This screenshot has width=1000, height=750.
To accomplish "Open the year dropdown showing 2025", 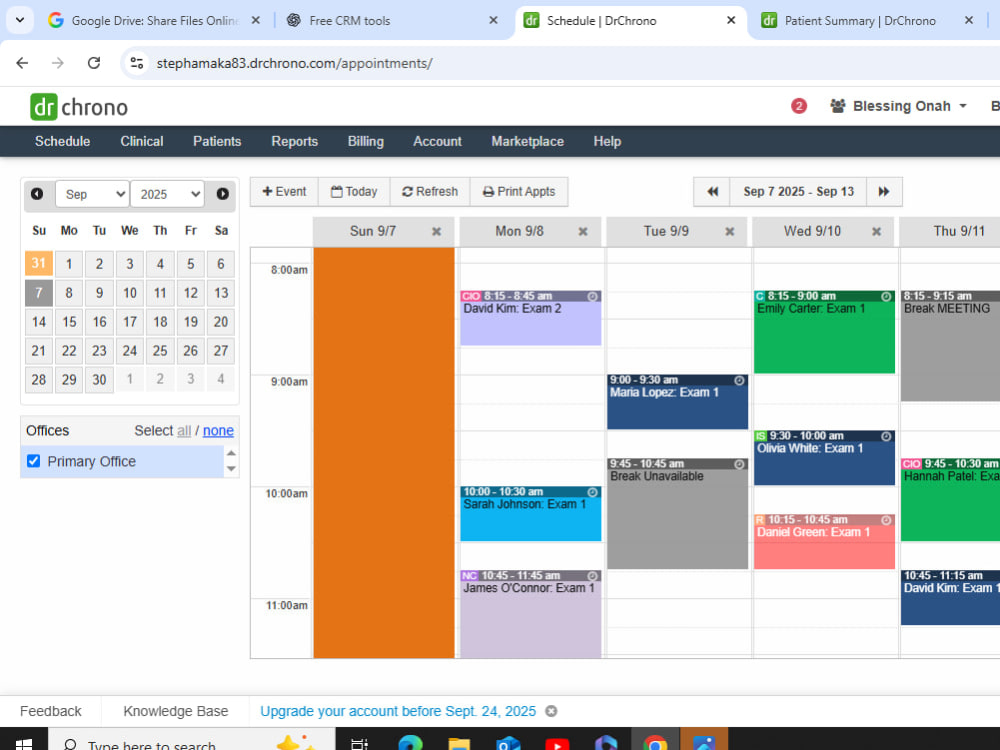I will [x=167, y=194].
